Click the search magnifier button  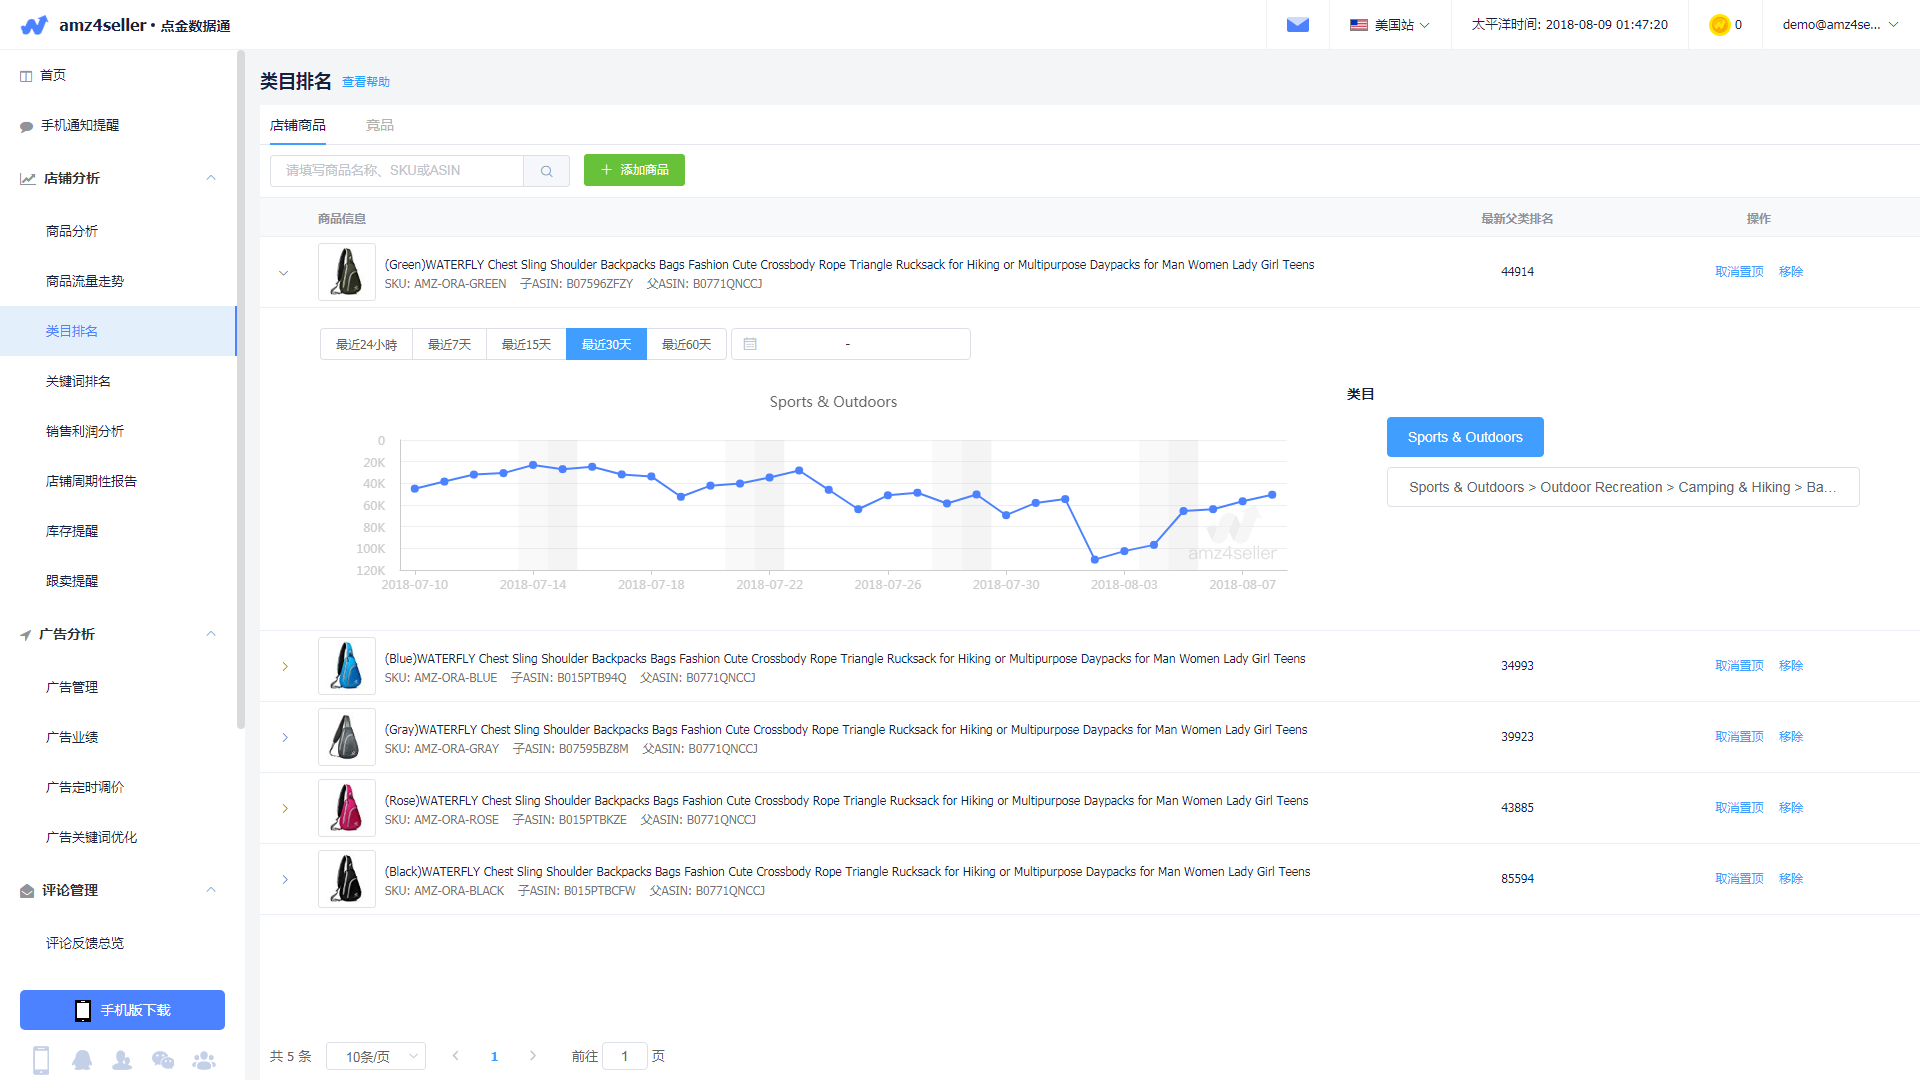(546, 171)
